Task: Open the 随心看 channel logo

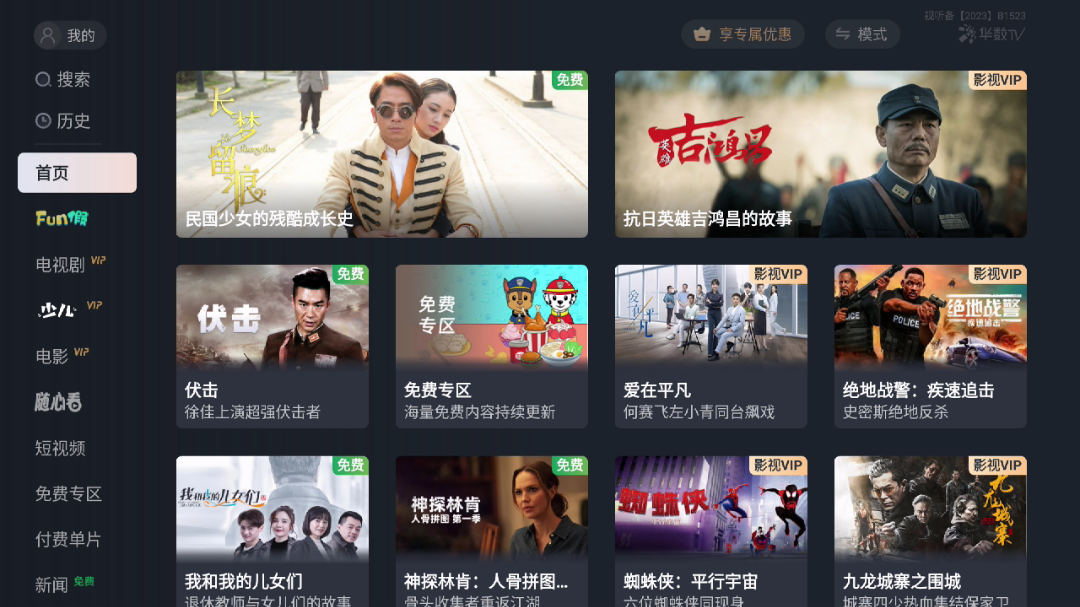Action: coord(59,402)
